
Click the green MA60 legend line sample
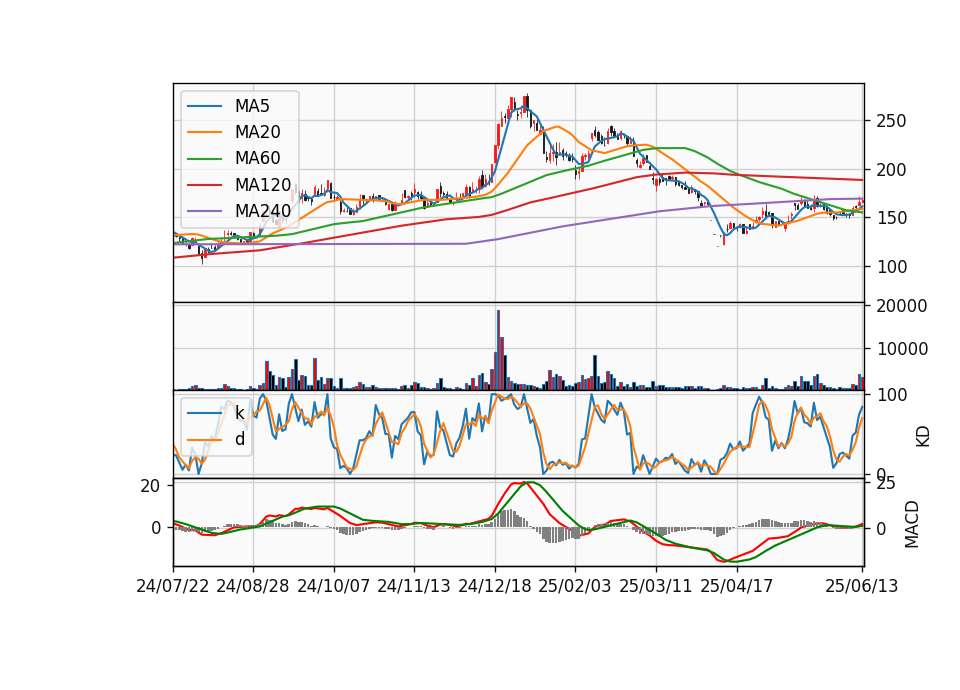(x=204, y=159)
